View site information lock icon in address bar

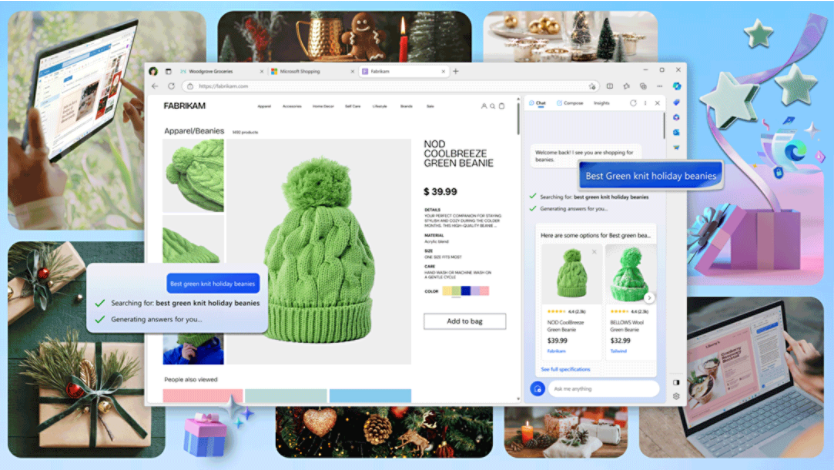pos(190,86)
